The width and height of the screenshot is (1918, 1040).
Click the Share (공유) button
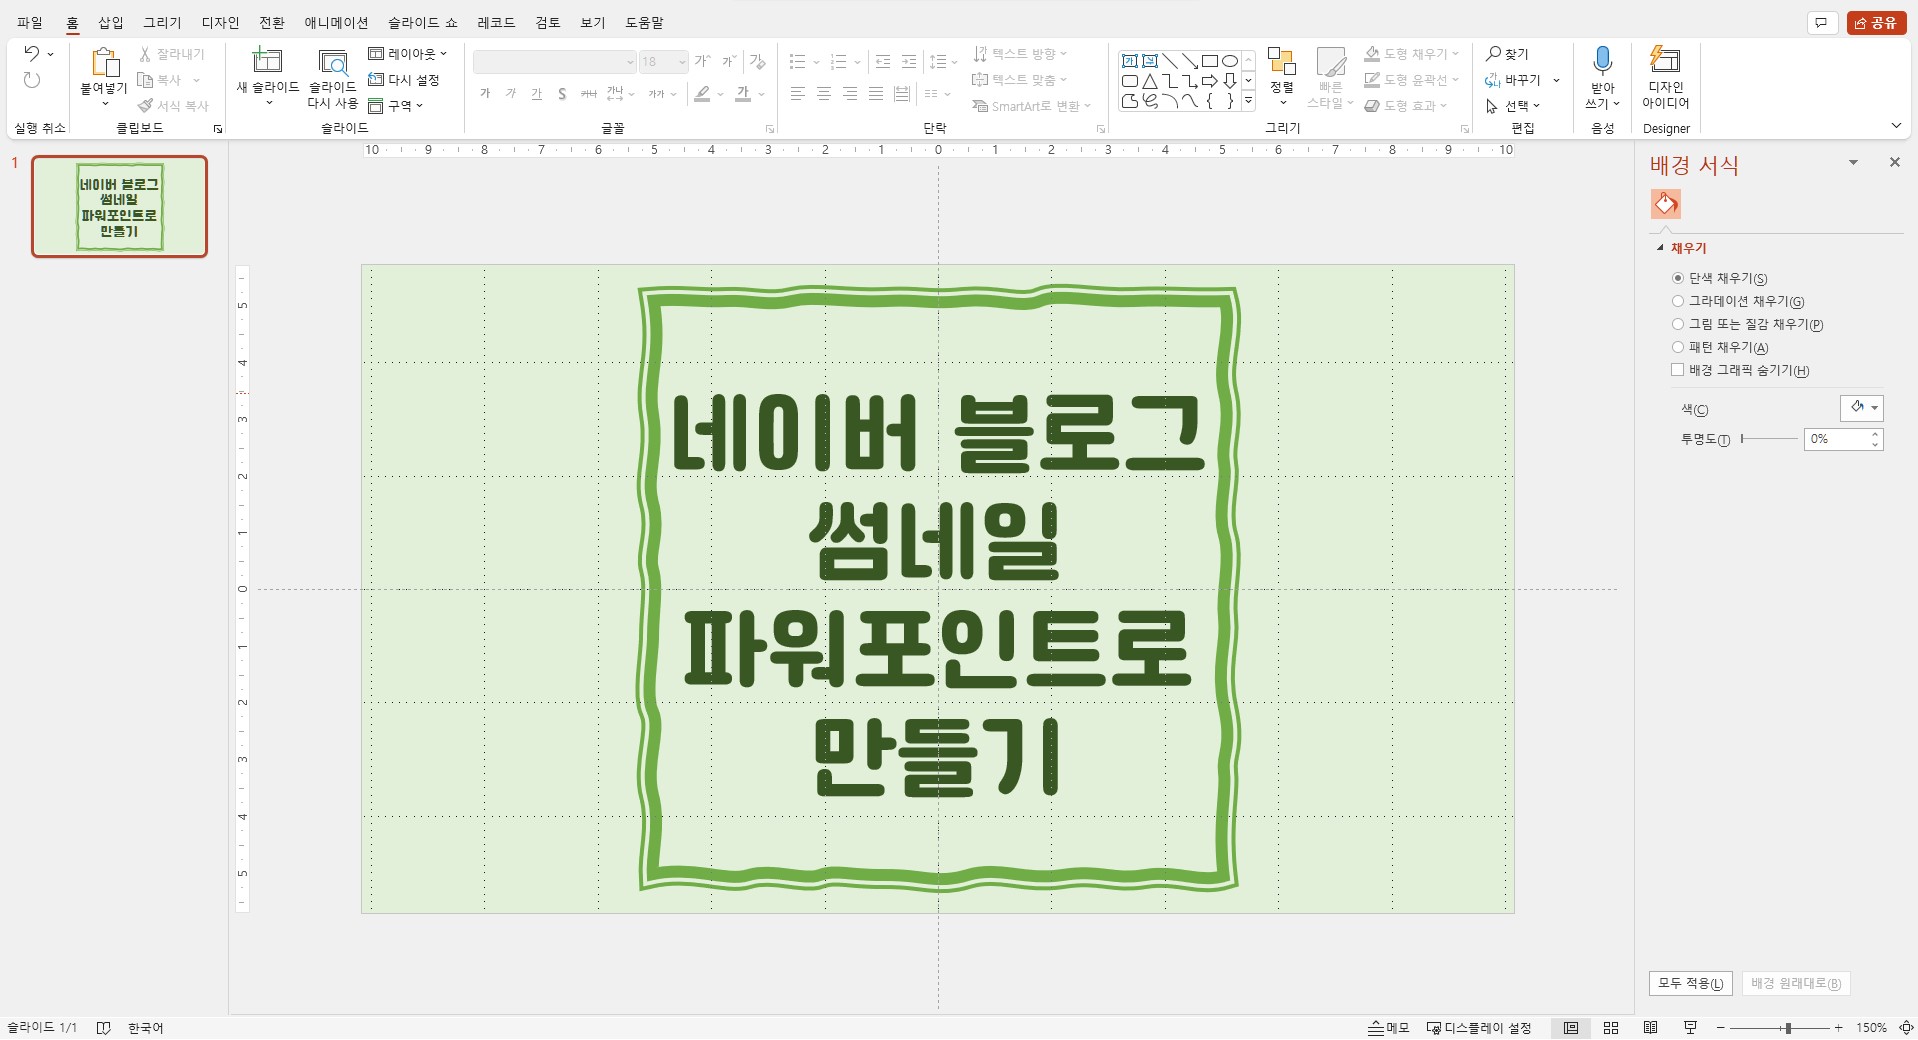point(1876,23)
